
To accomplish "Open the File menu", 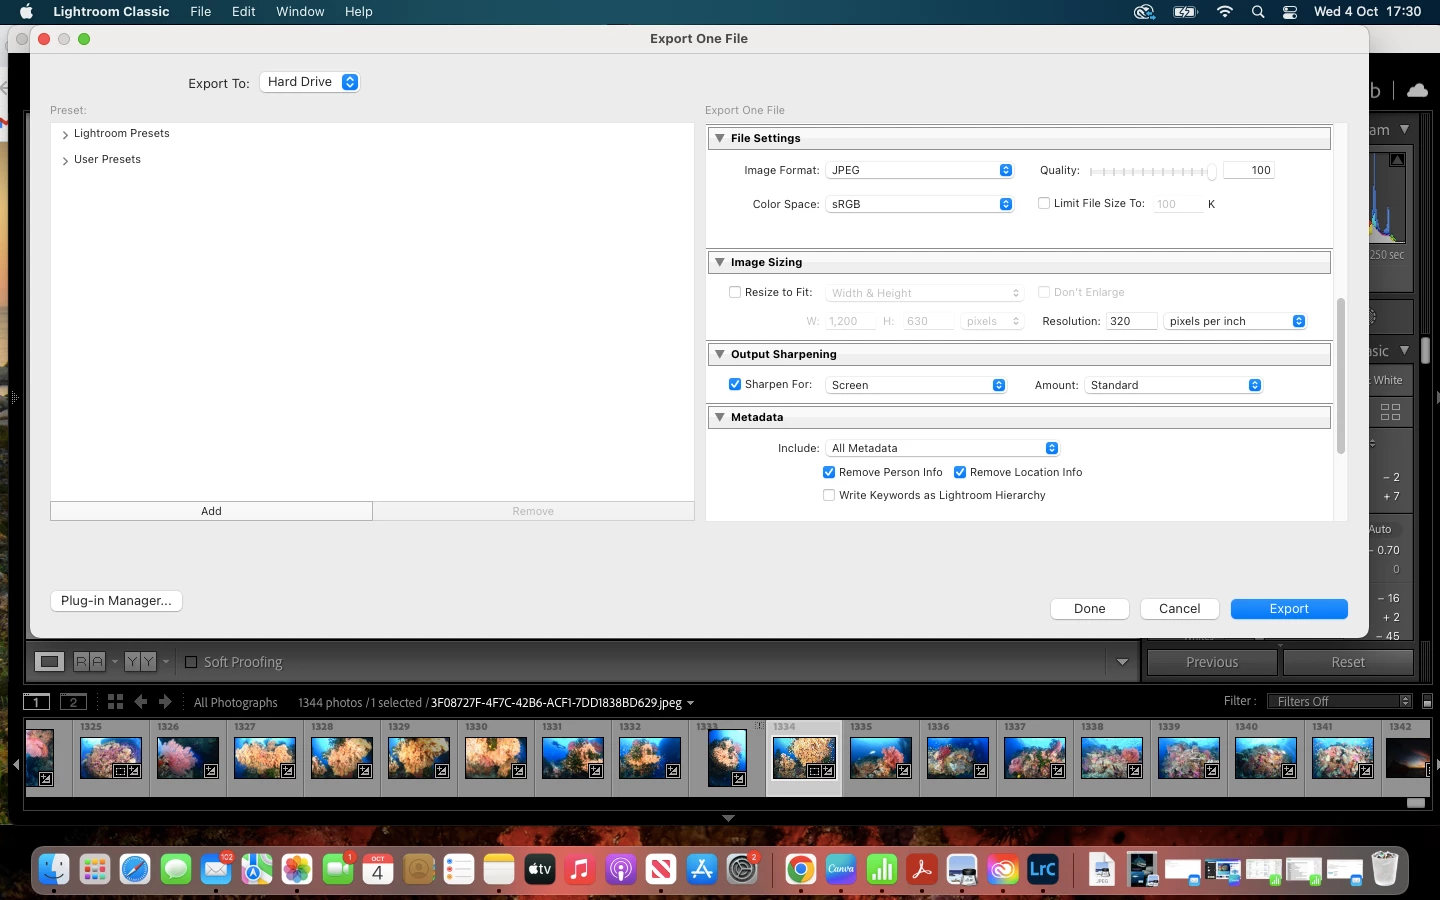I will click(x=201, y=12).
